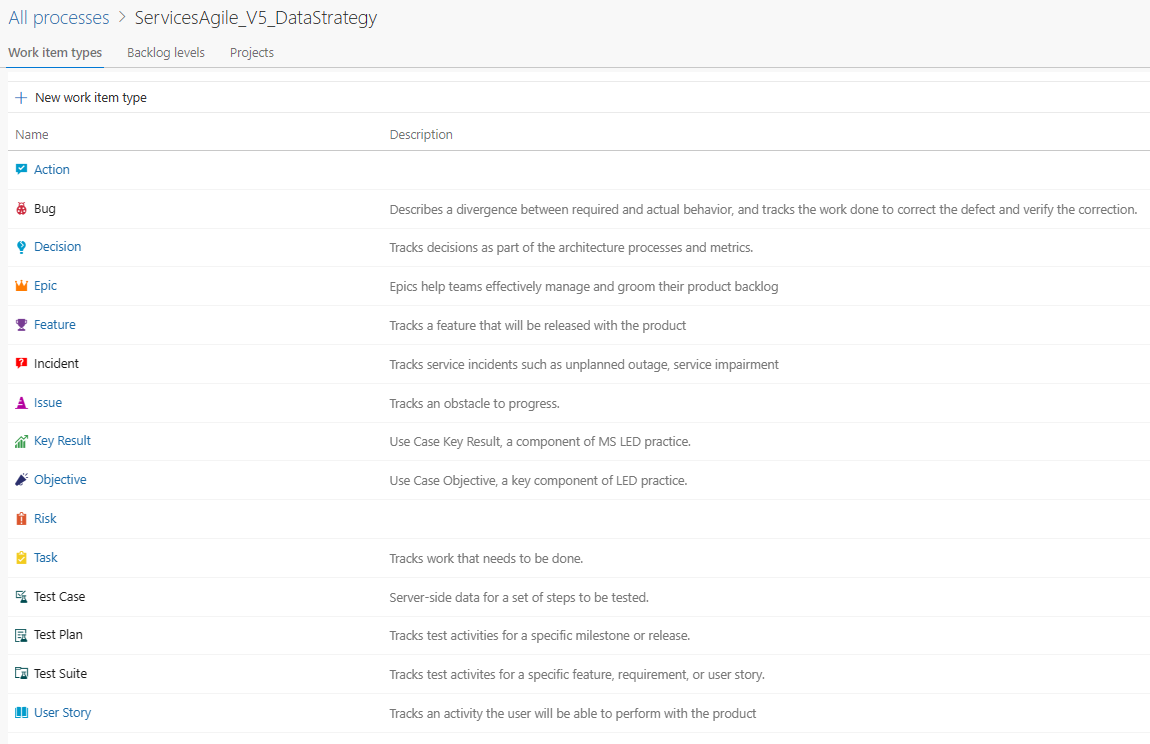Open the Action work item type

(x=52, y=169)
